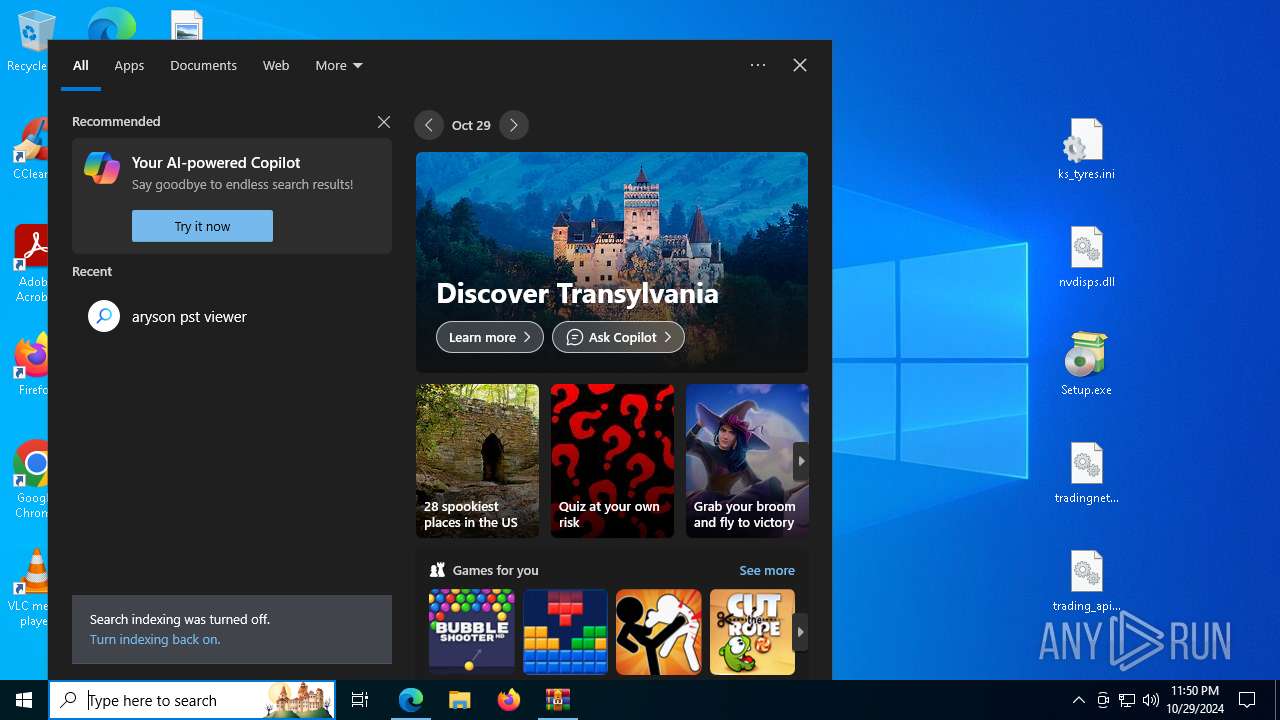
Task: Open the Cut the Rope game
Action: pyautogui.click(x=752, y=632)
